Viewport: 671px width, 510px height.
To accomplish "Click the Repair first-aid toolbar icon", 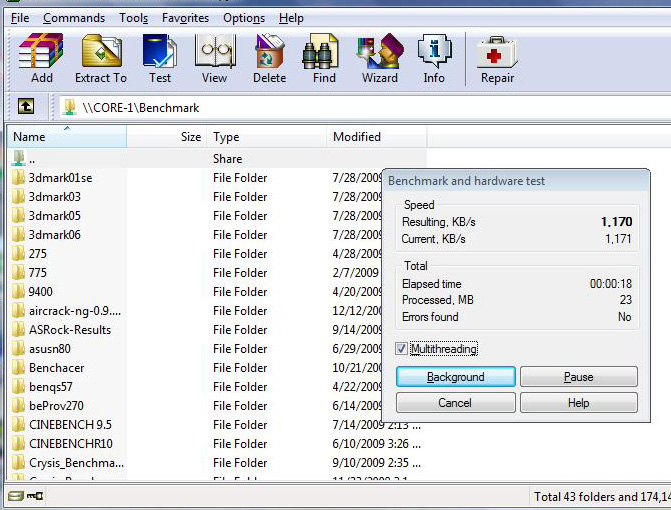I will (x=497, y=53).
